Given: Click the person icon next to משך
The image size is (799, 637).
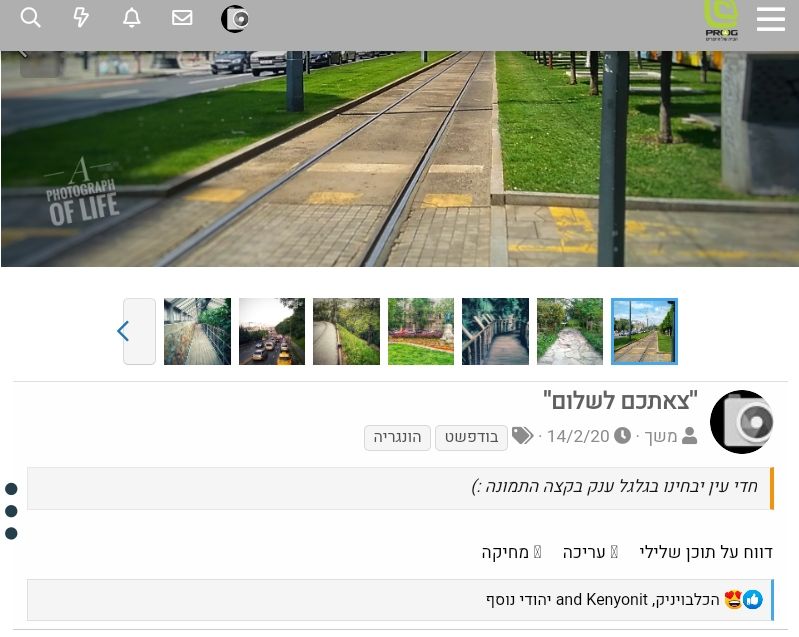Looking at the screenshot, I should coord(689,436).
